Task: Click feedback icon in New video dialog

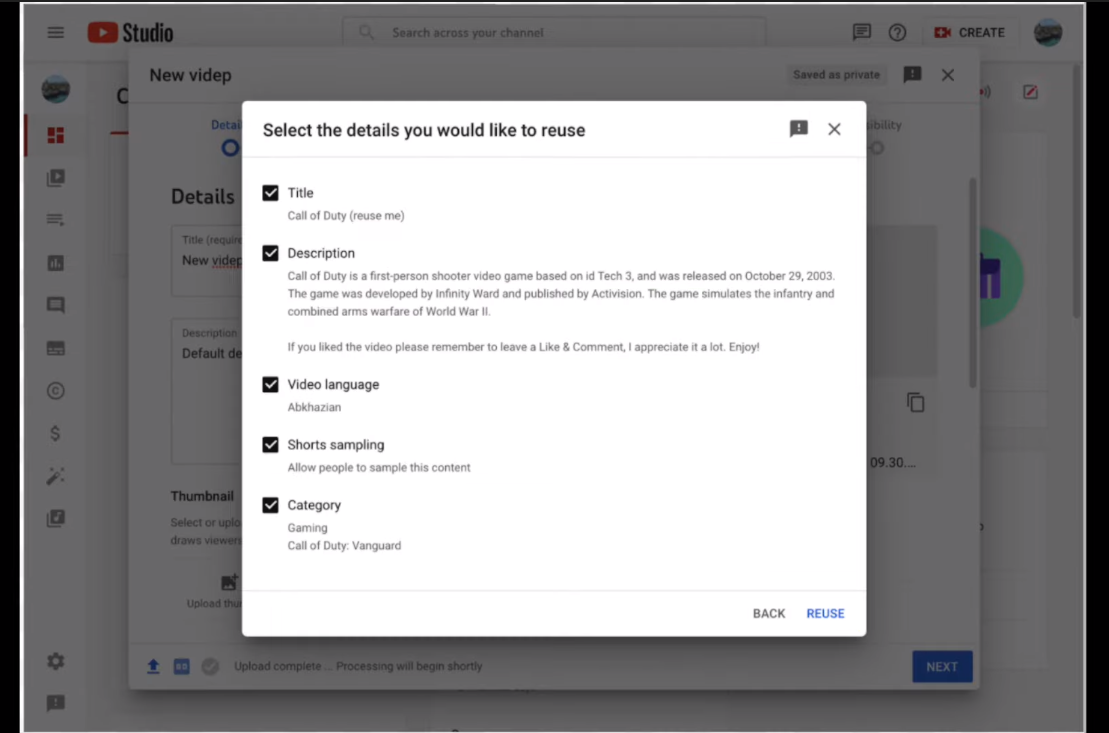Action: (912, 74)
